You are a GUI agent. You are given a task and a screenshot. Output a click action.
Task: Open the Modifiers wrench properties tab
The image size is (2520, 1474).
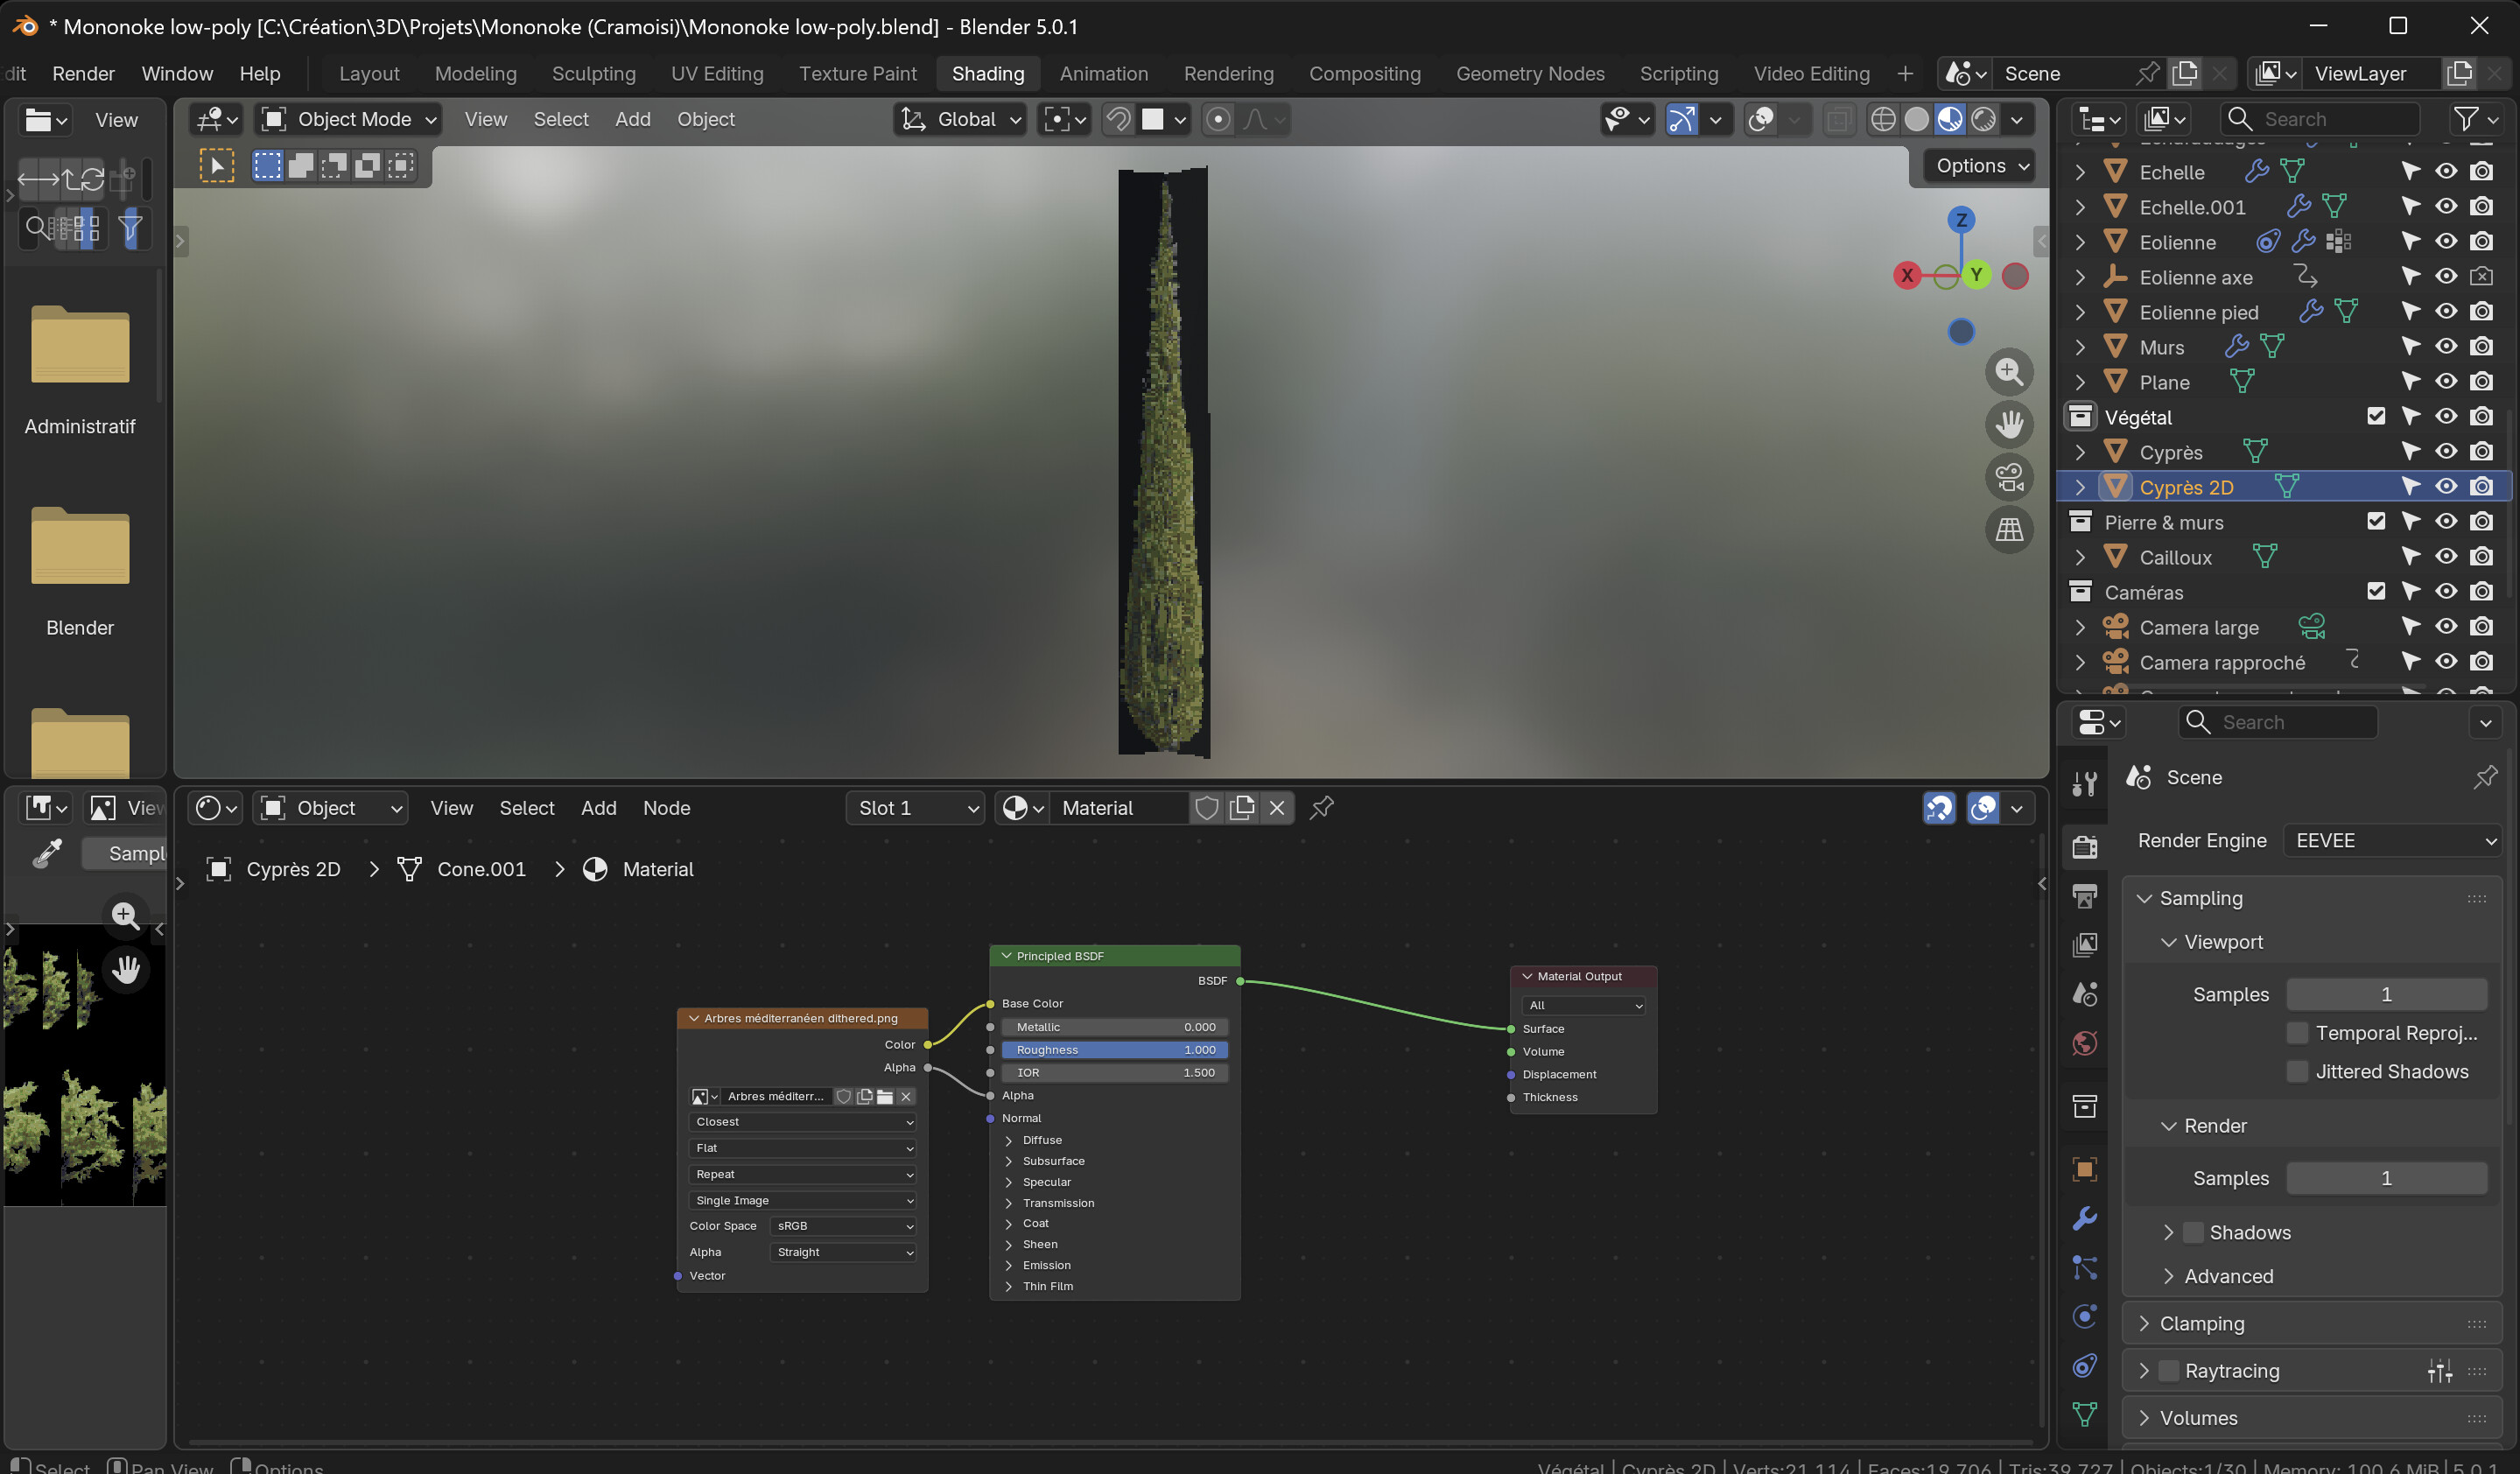2085,1218
